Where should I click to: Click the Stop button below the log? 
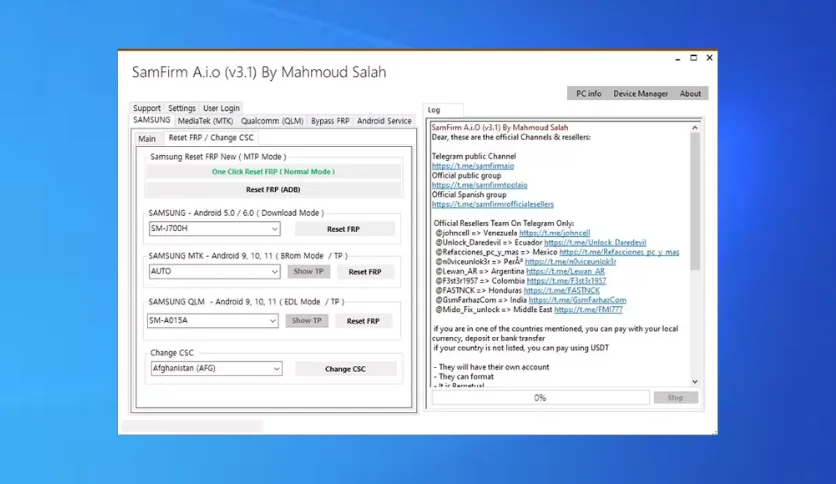point(675,398)
